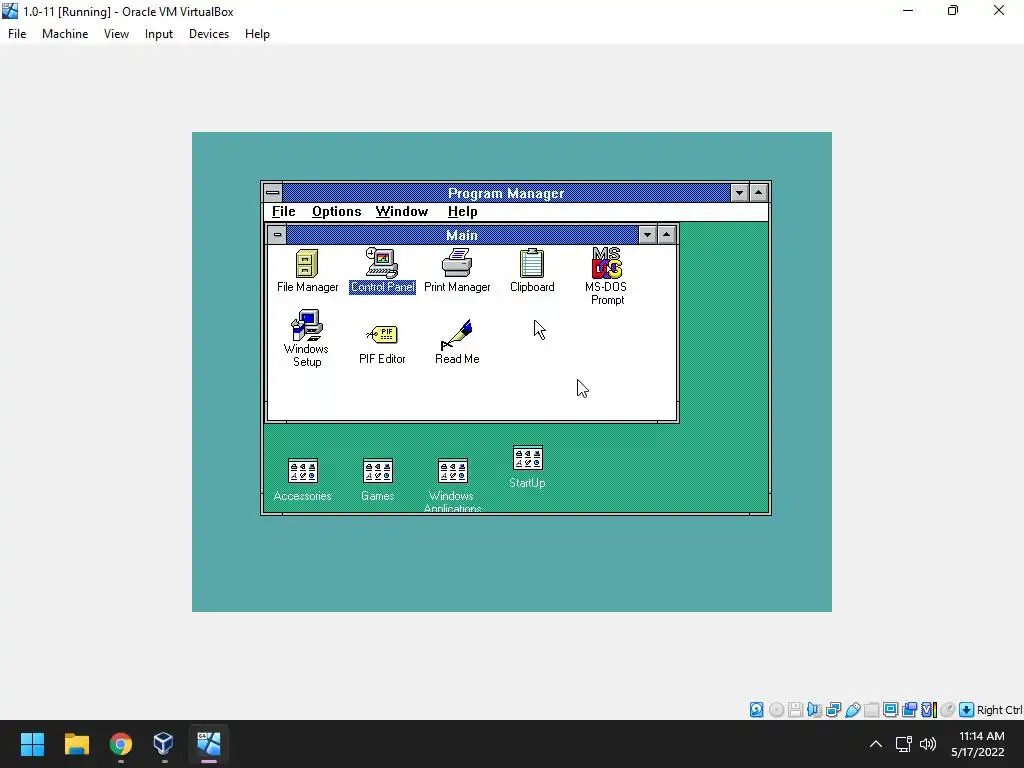Open VirtualBox Machine menu

click(x=65, y=34)
